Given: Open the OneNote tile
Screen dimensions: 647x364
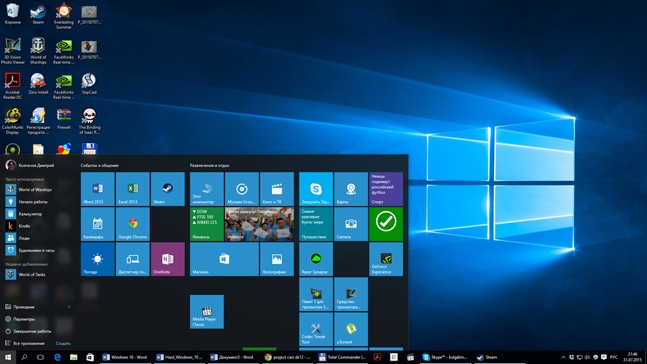Looking at the screenshot, I should [x=168, y=259].
